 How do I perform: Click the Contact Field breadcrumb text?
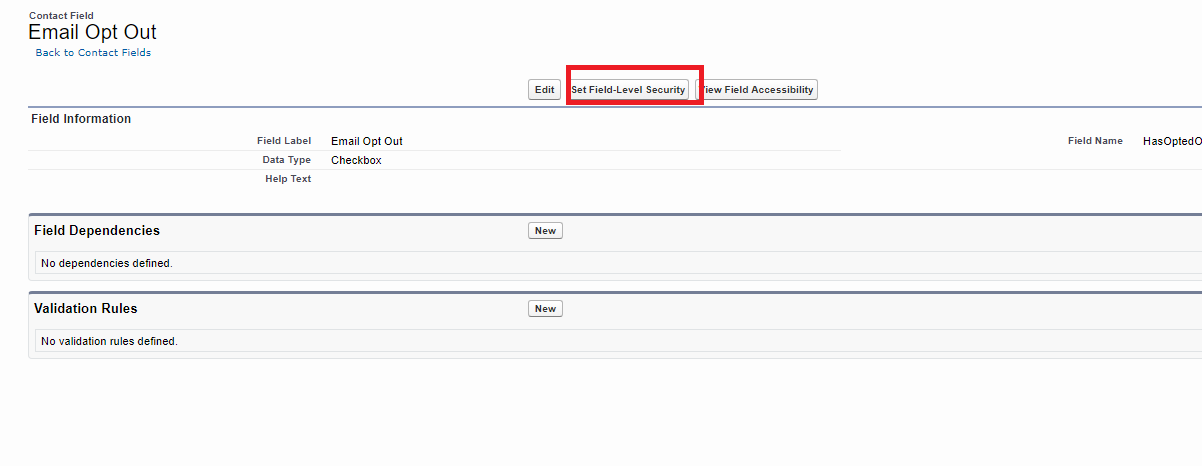61,16
